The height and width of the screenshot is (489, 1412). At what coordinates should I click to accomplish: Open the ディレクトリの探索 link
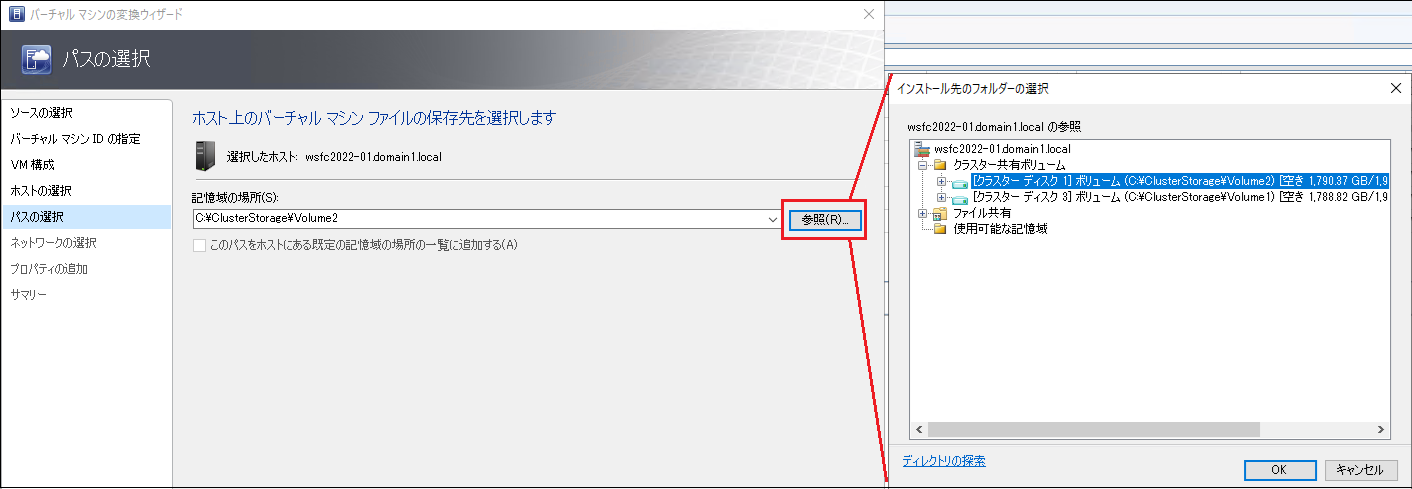tap(944, 461)
